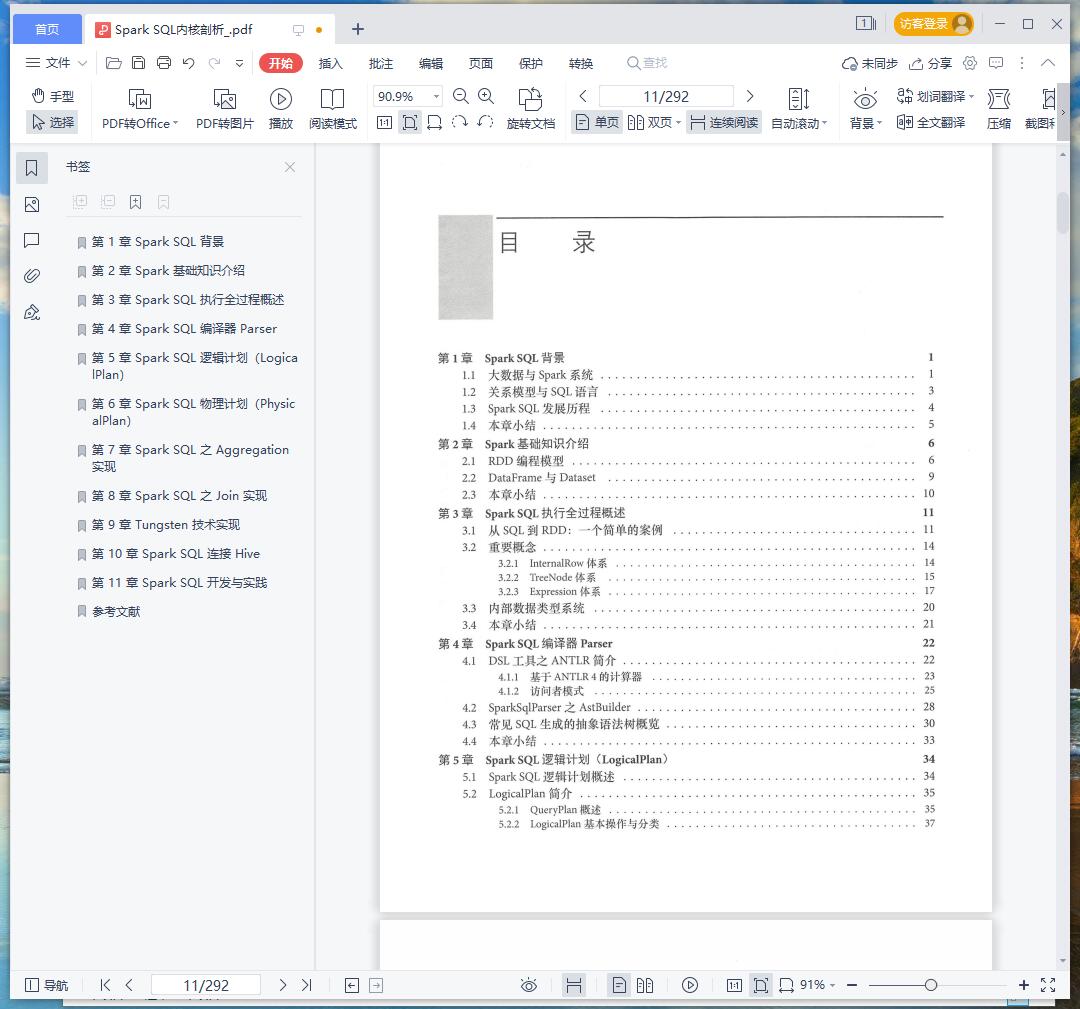
Task: Activate the select tool (选择)
Action: click(53, 122)
